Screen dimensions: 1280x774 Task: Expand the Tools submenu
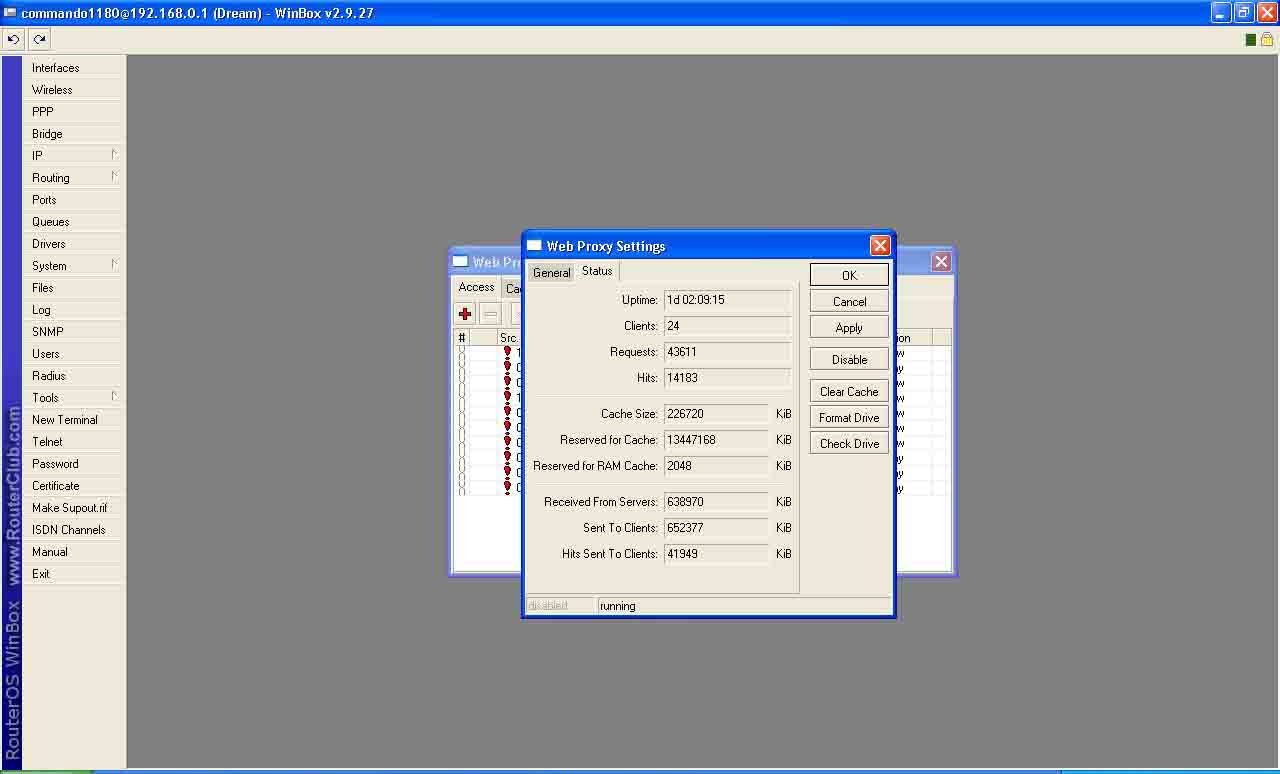point(73,397)
